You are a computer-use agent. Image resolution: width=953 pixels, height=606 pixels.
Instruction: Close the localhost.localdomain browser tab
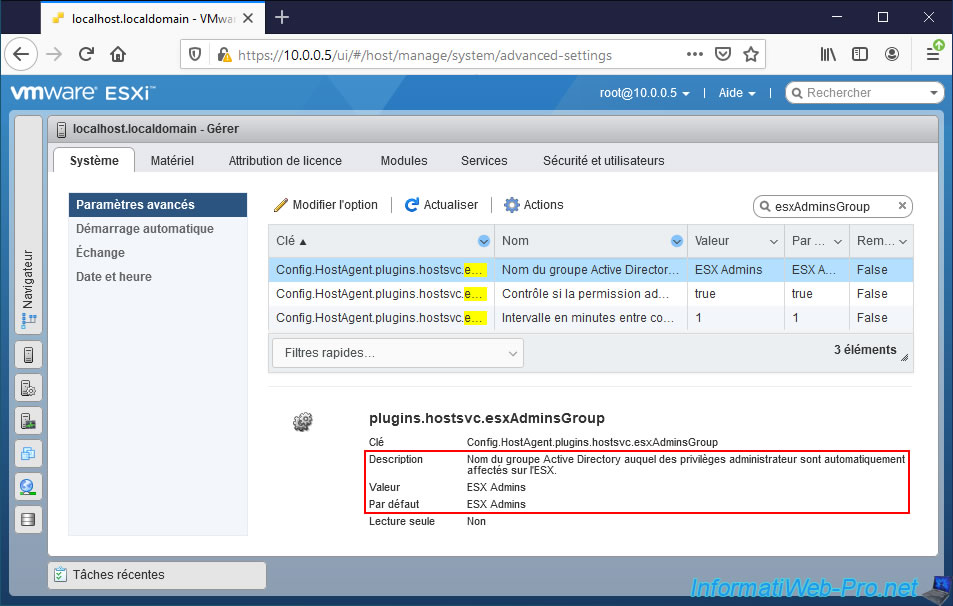248,18
